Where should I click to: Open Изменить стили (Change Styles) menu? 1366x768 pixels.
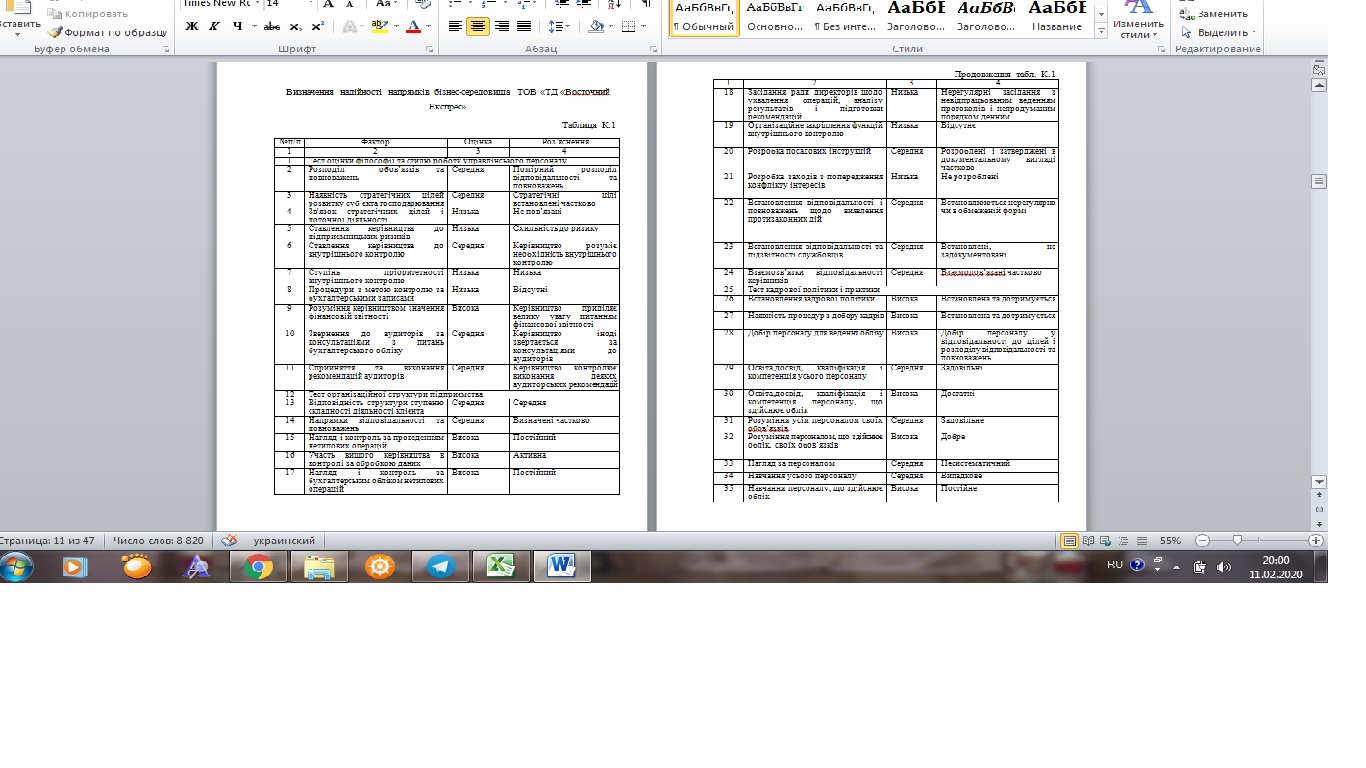point(1138,20)
